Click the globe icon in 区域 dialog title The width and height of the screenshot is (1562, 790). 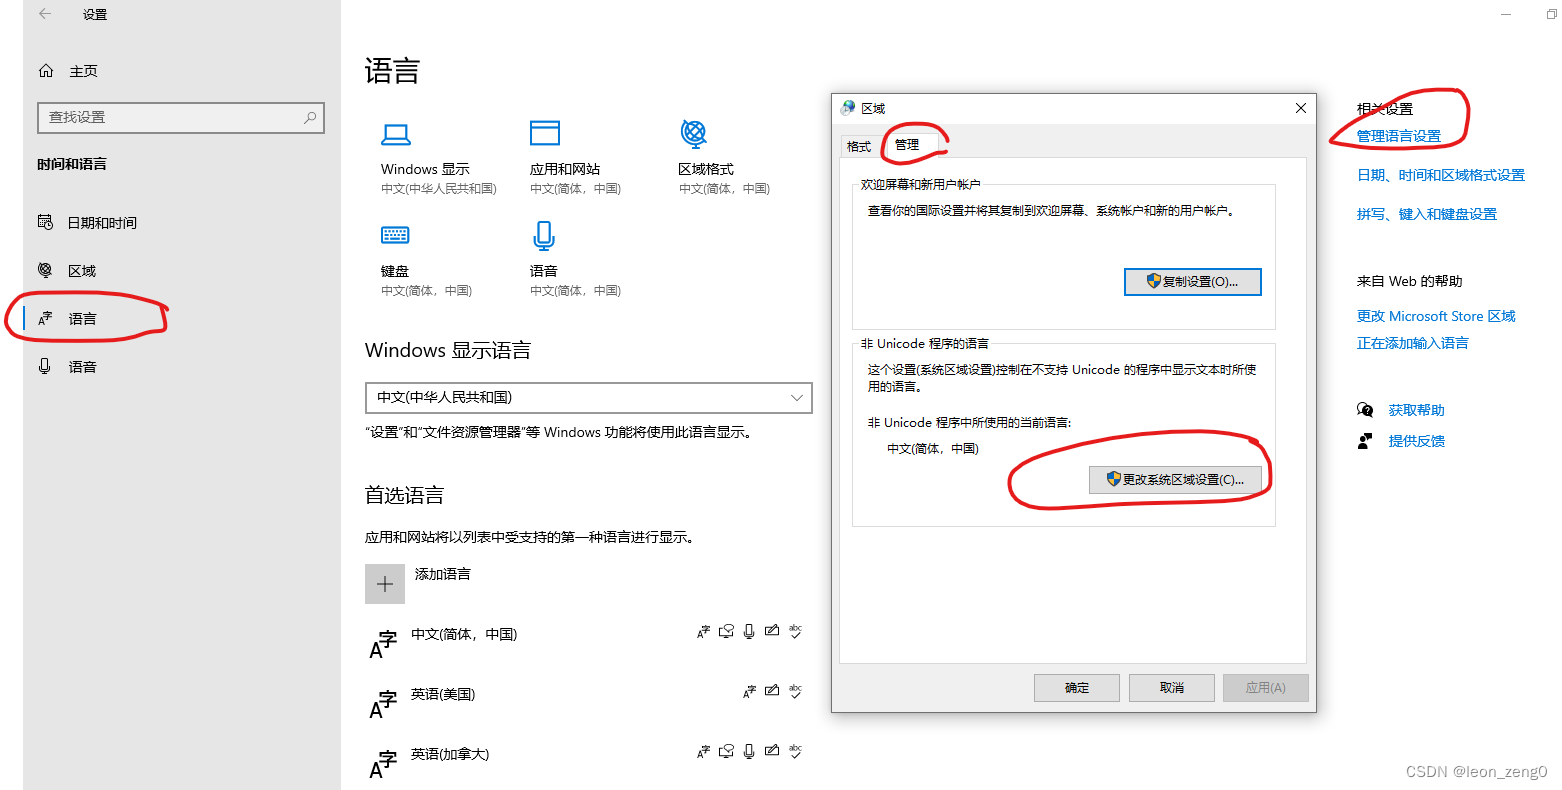[x=849, y=108]
